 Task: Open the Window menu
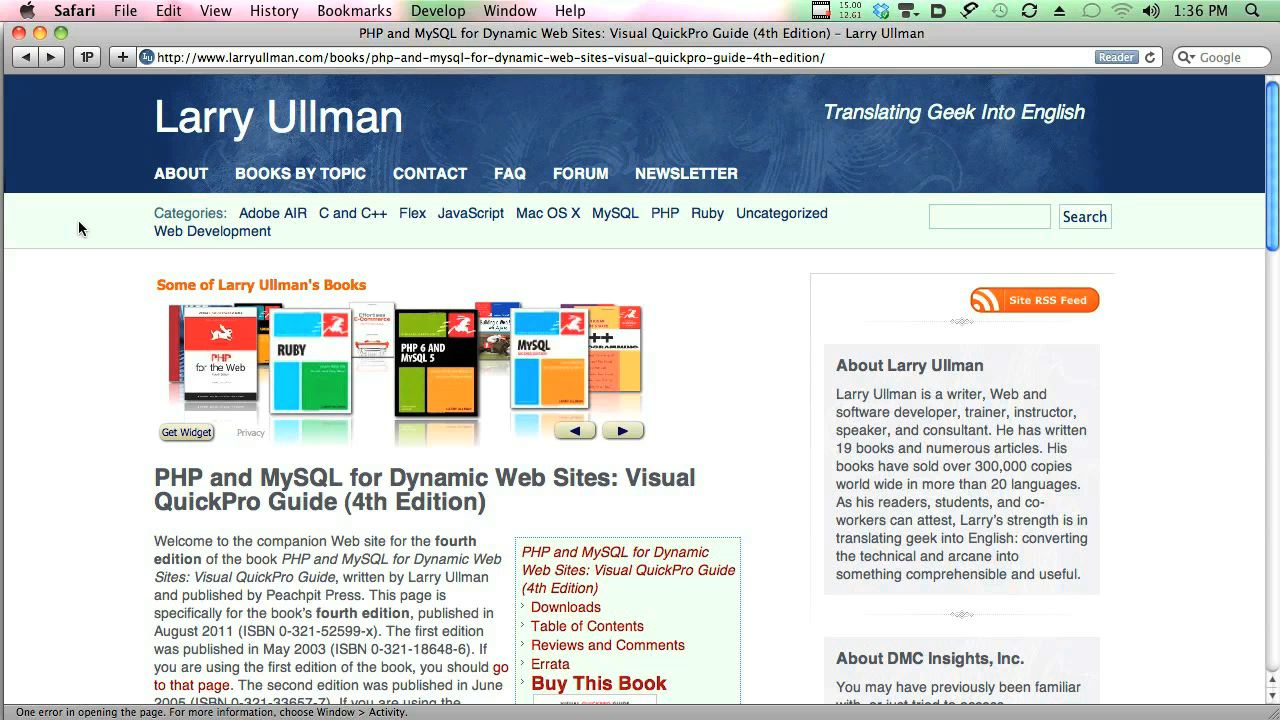(x=510, y=11)
